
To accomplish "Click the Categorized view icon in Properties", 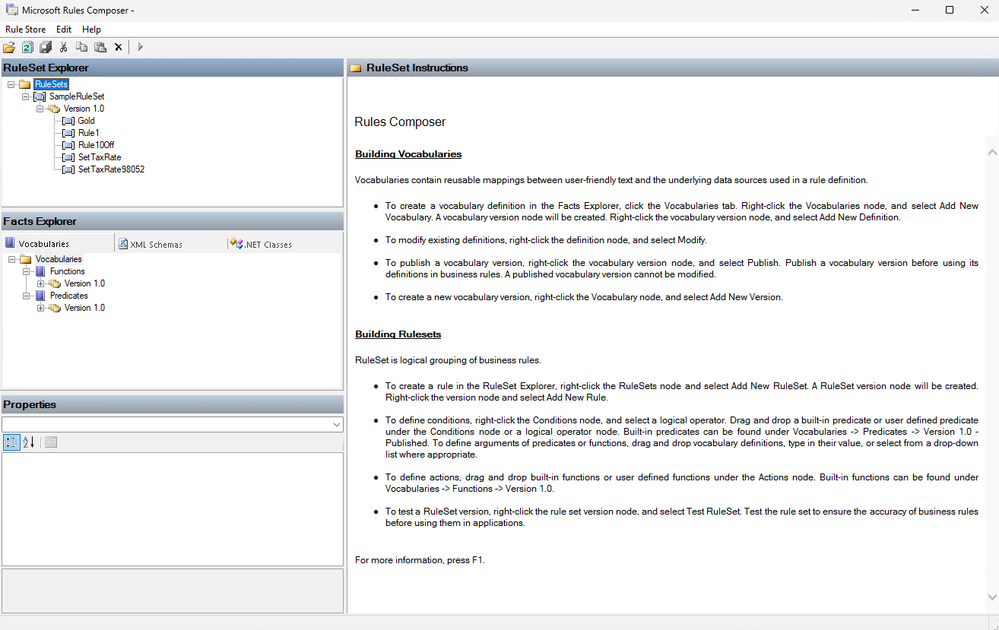I will 11,442.
